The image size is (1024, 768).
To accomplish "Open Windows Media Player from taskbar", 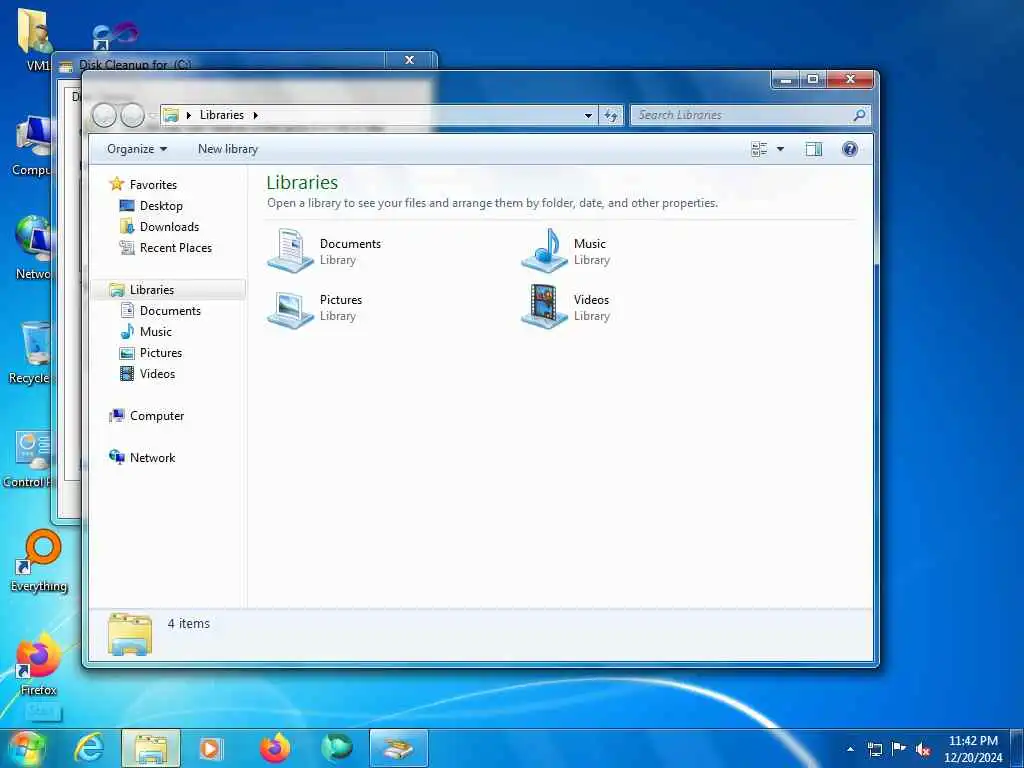I will [x=210, y=748].
